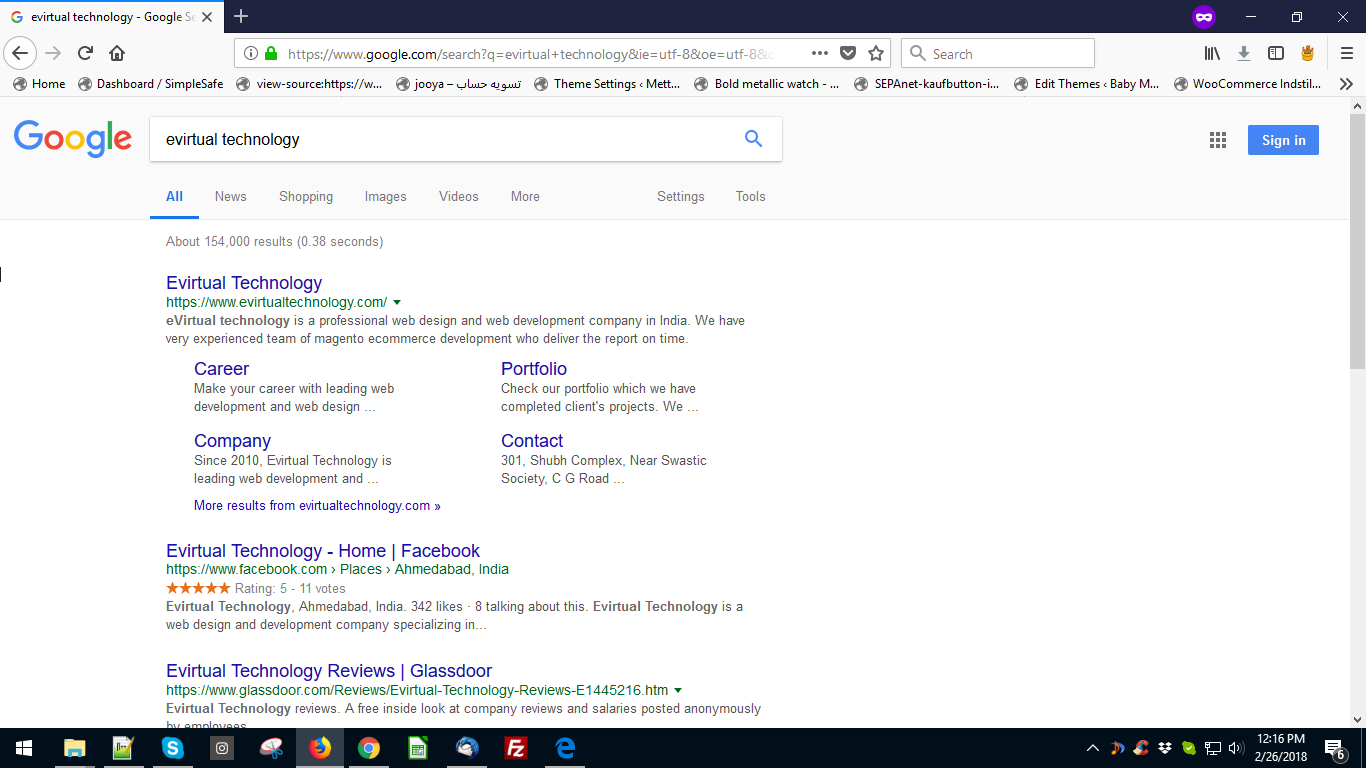Open the Action Center notifications icon
Viewport: 1366px width, 768px height.
pos(1334,748)
